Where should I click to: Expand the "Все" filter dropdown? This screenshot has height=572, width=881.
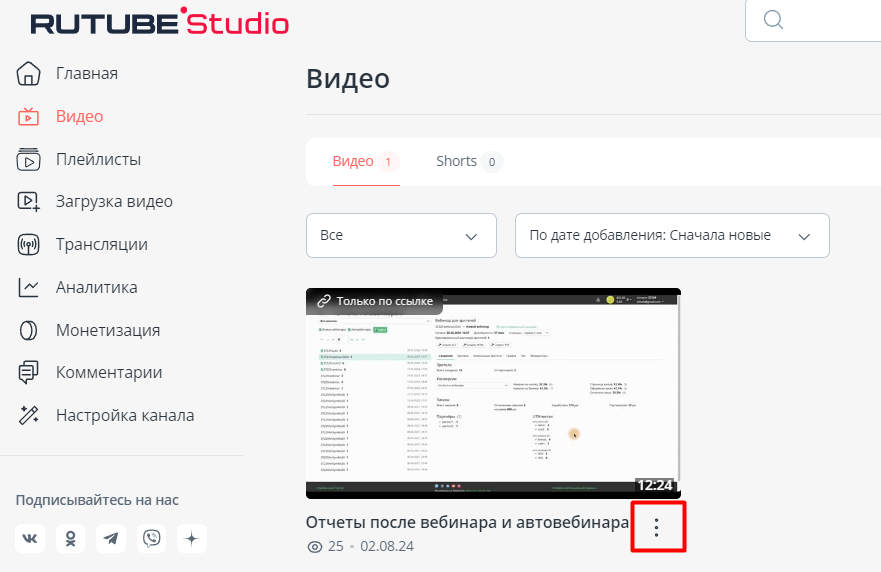[x=401, y=236]
